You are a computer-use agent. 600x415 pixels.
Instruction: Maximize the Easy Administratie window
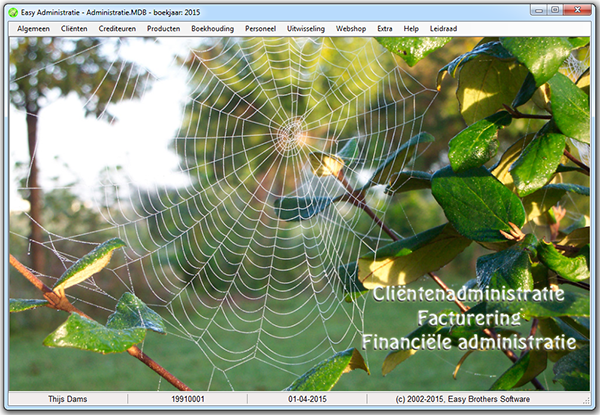pyautogui.click(x=555, y=9)
